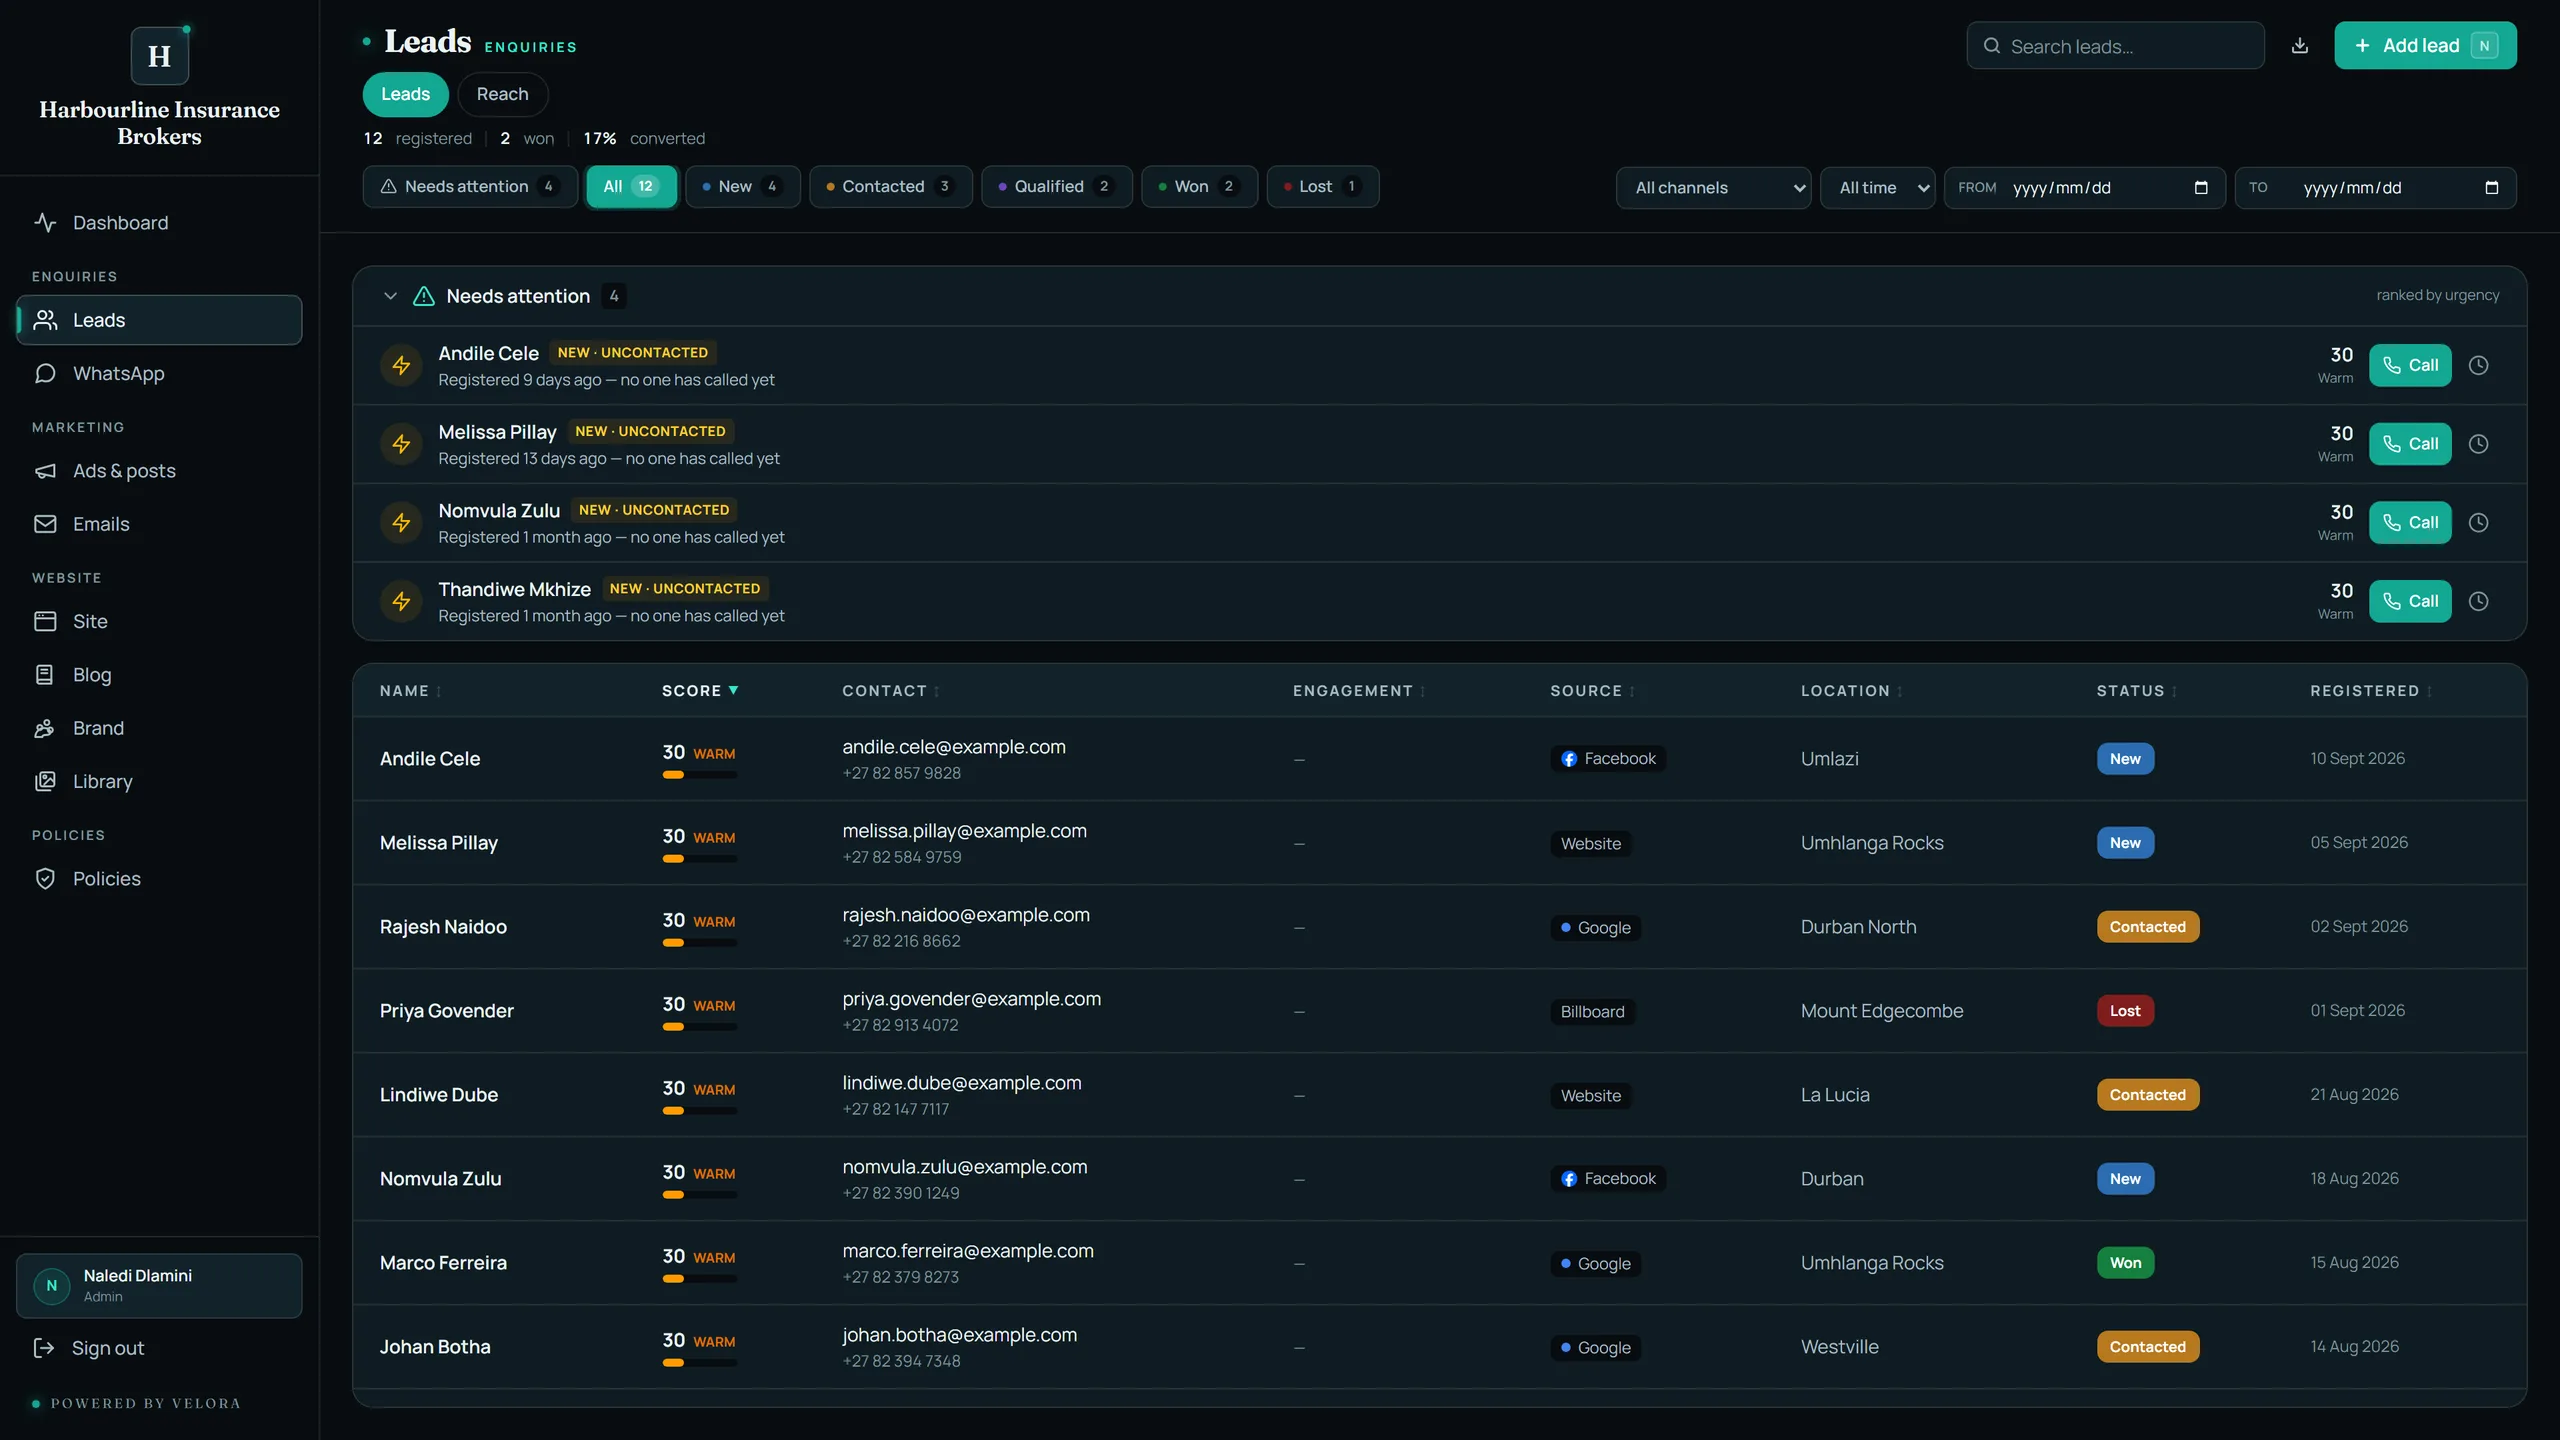This screenshot has height=1440, width=2560.
Task: Click the export download icon
Action: [2299, 46]
